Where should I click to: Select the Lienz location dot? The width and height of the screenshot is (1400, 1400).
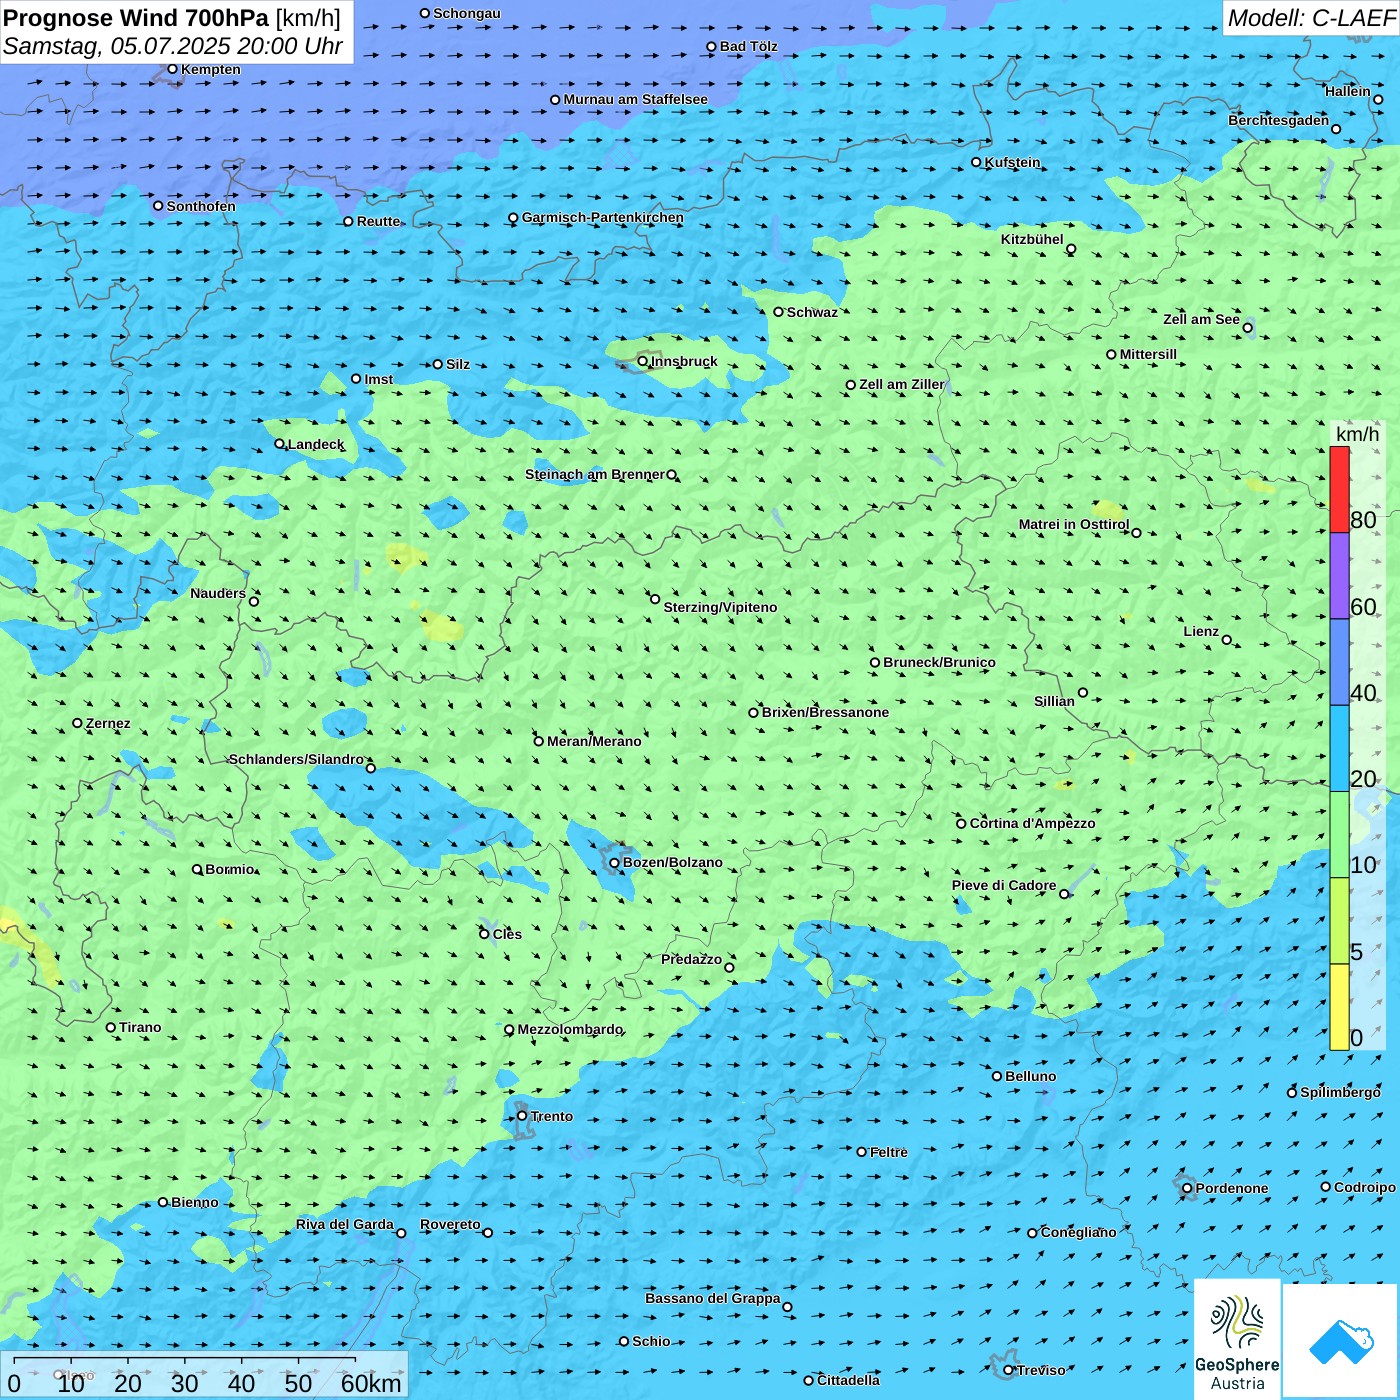click(x=1227, y=640)
